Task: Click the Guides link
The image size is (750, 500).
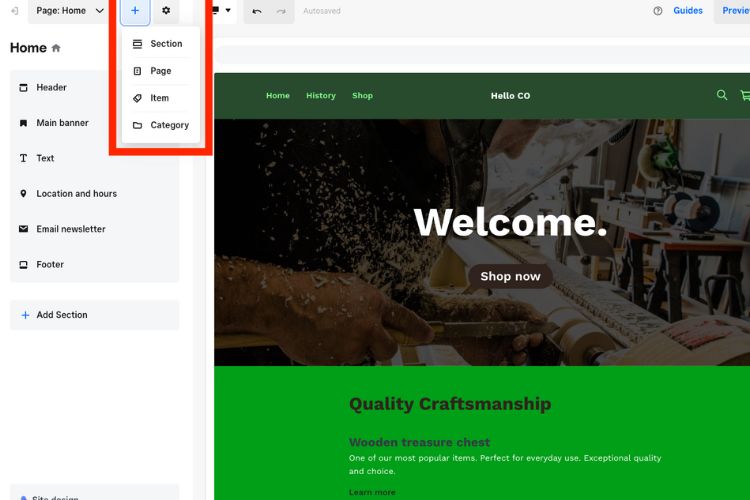Action: (687, 11)
